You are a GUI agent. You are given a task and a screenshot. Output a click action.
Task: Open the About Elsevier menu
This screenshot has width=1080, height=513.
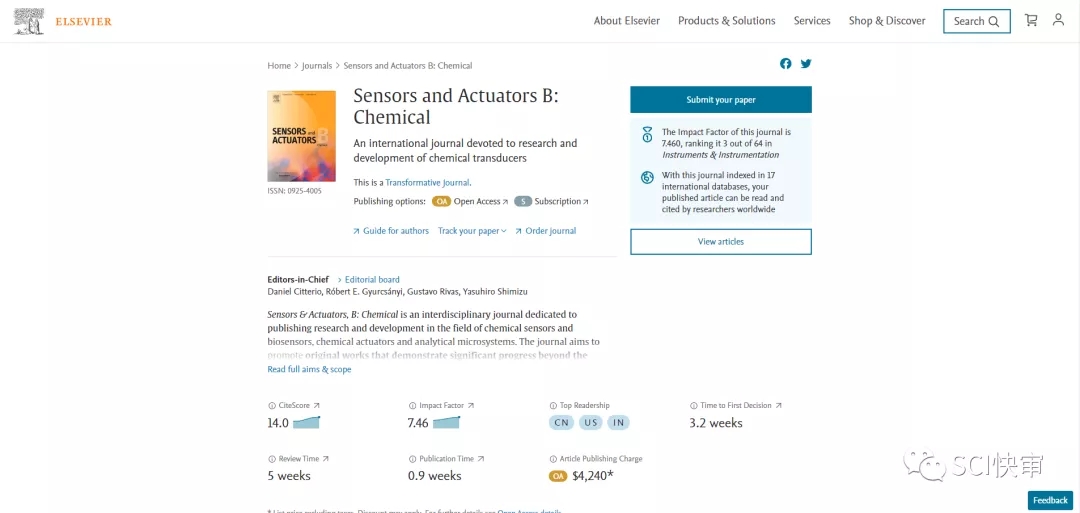[626, 21]
